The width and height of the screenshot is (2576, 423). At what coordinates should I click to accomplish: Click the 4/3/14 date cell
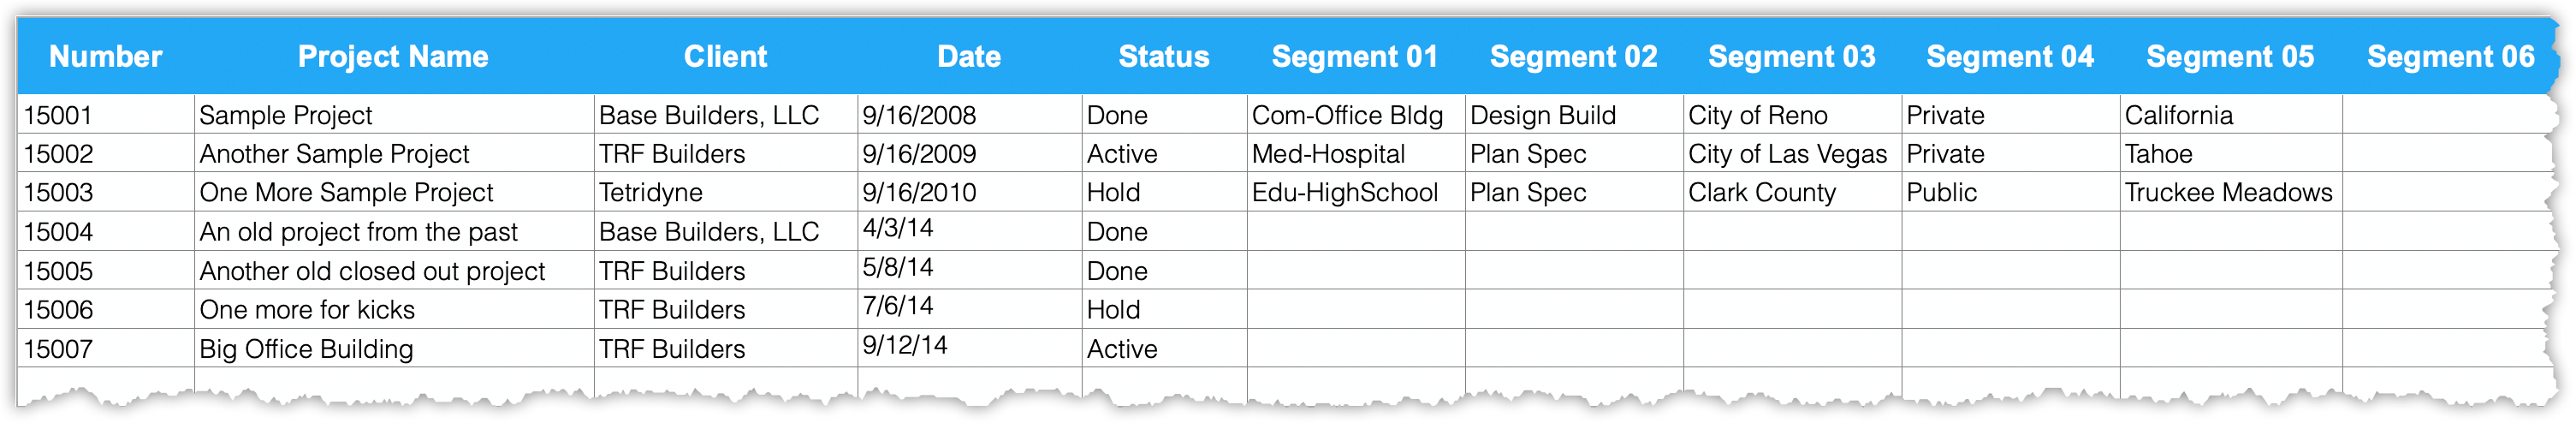[969, 231]
